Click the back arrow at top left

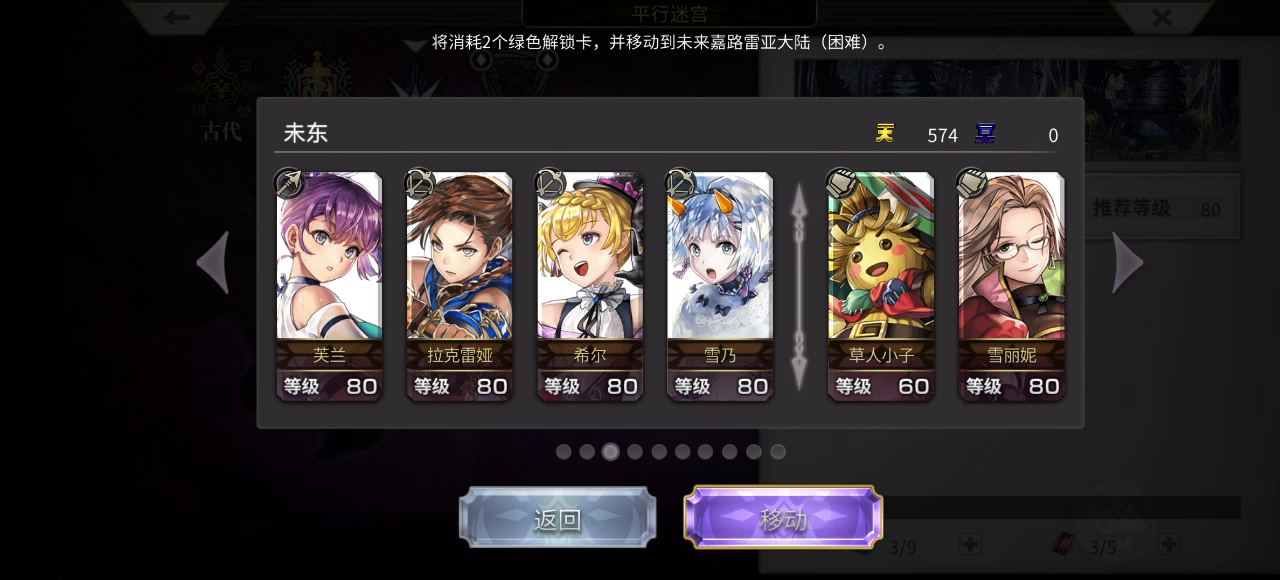tap(177, 17)
